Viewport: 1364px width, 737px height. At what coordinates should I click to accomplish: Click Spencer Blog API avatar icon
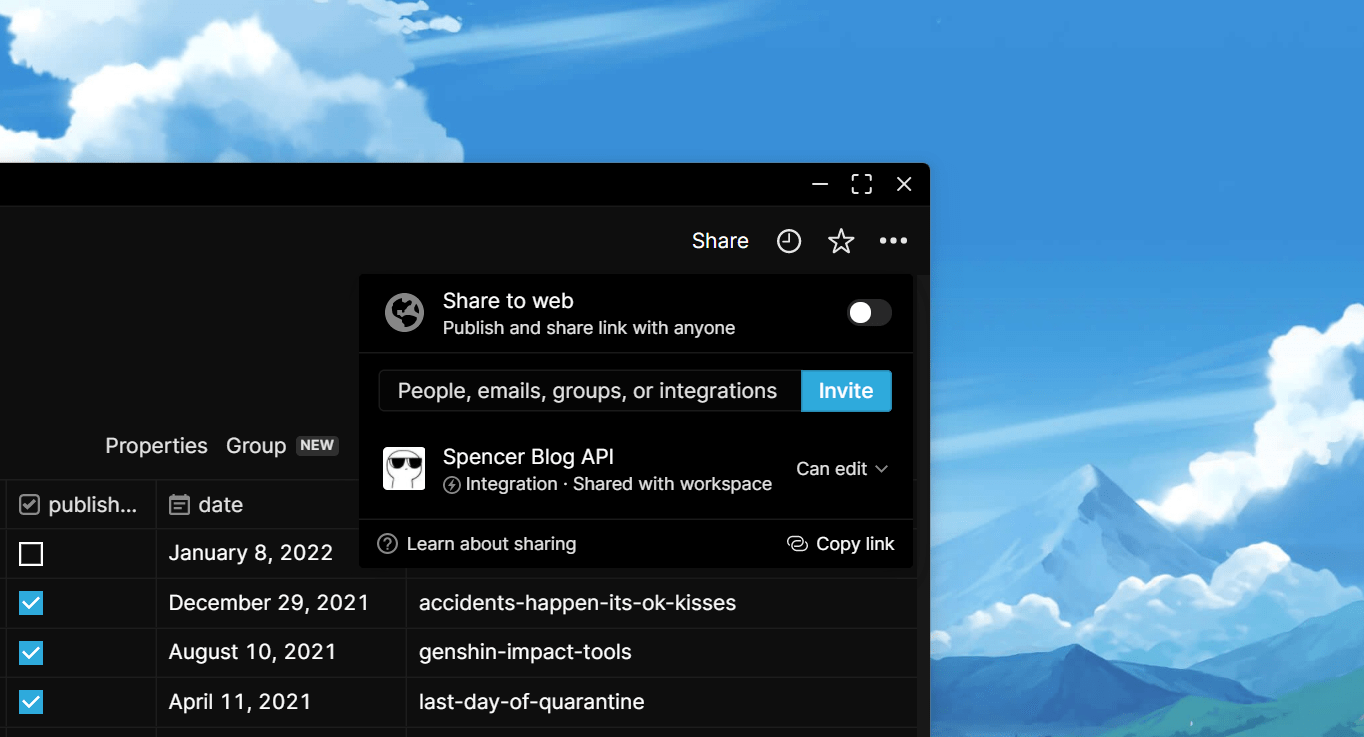(x=404, y=469)
